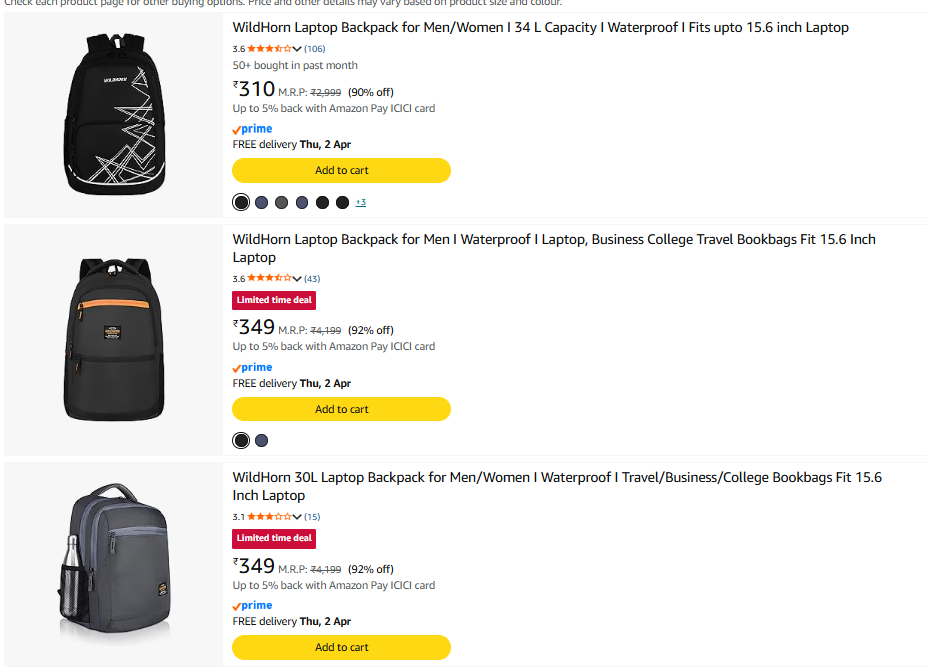Image resolution: width=927 pixels, height=670 pixels.
Task: Expand rating chevron next to the 106 reviews
Action: pos(297,49)
